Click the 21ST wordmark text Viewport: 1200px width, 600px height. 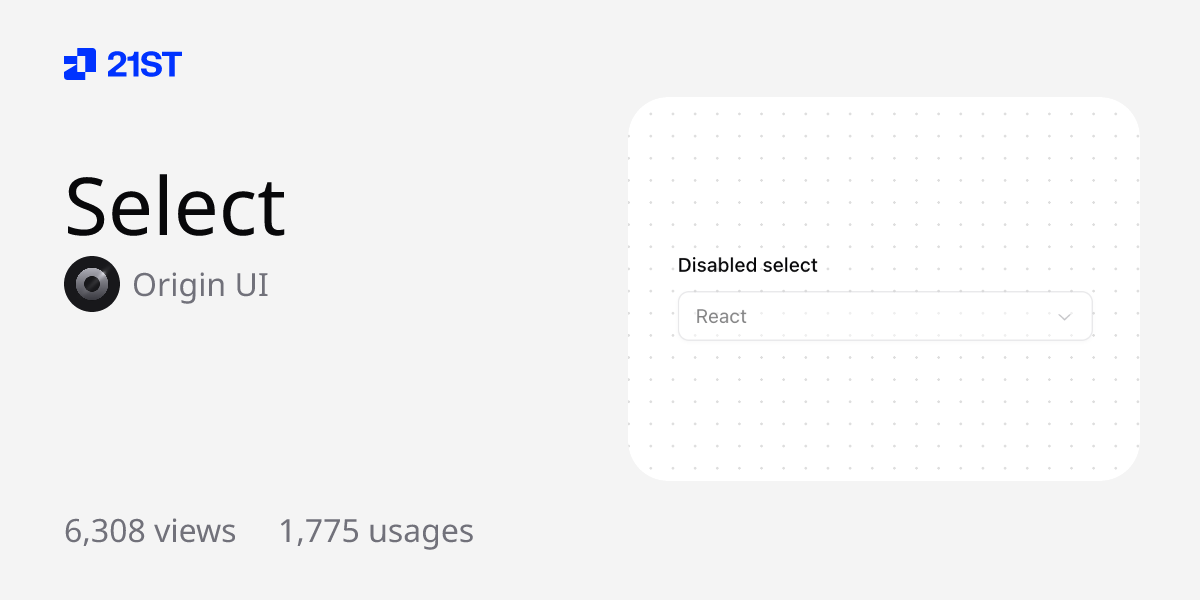click(x=144, y=65)
